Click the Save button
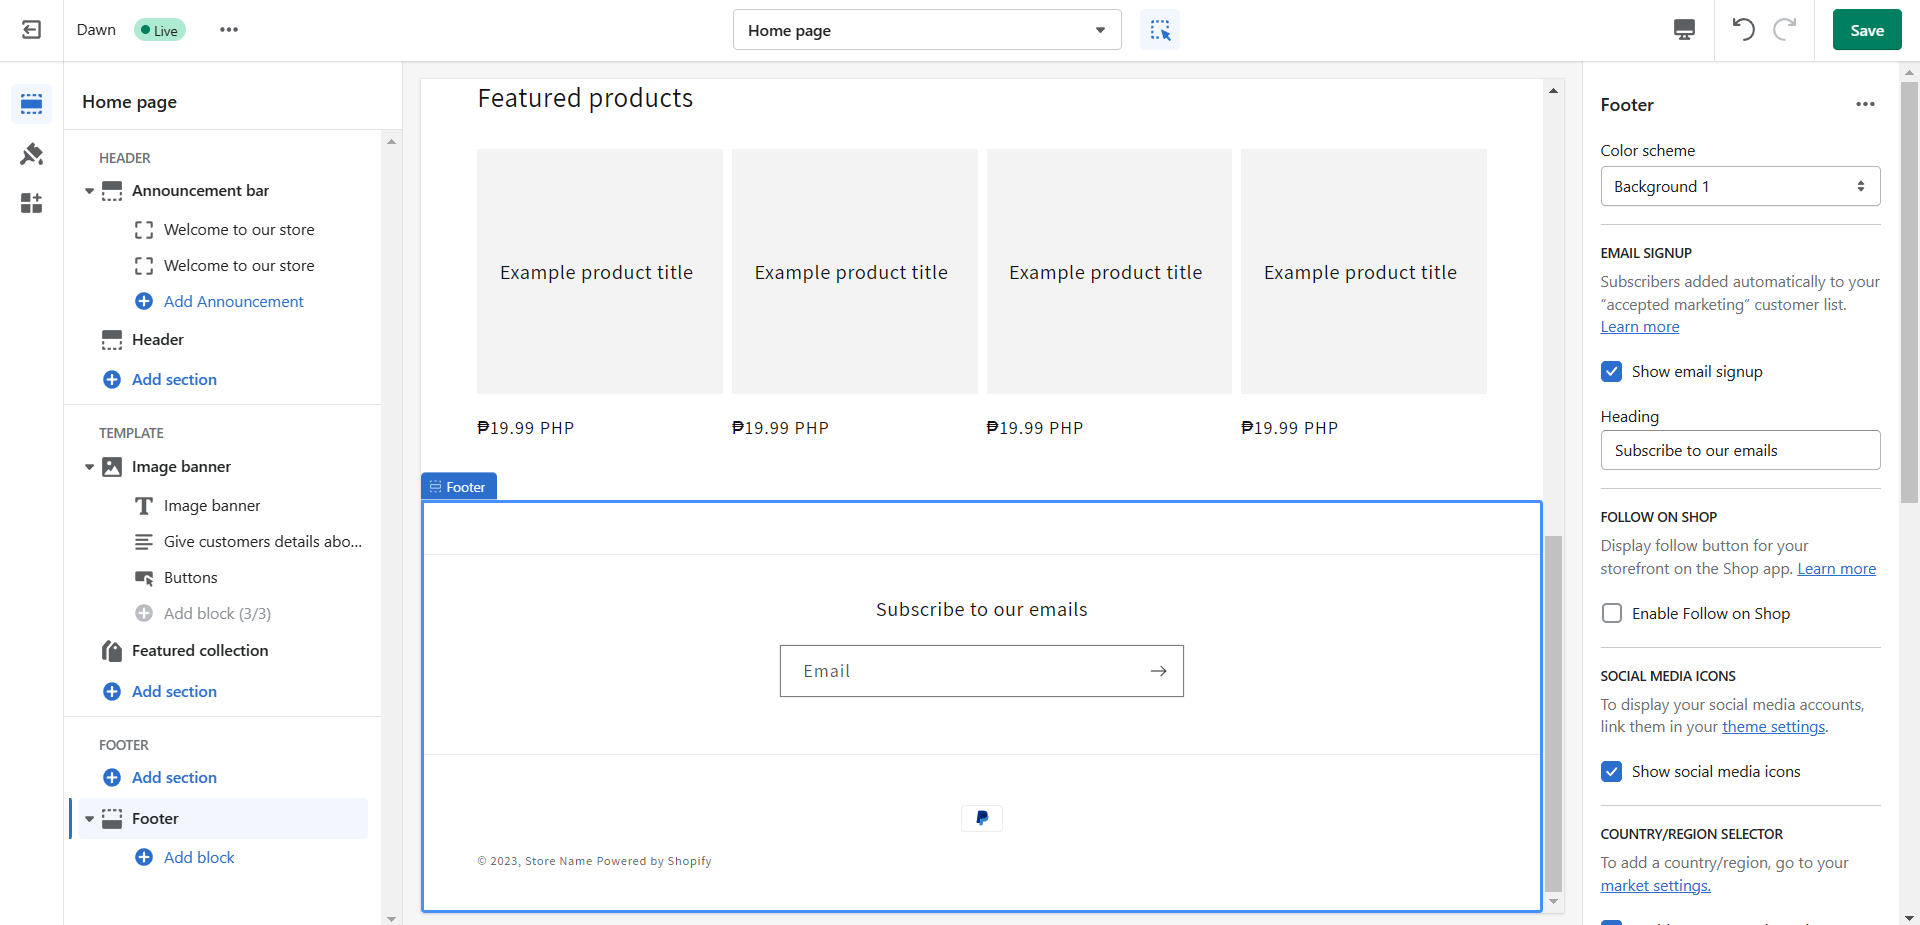Screen dimensions: 1920x925 coord(1867,30)
